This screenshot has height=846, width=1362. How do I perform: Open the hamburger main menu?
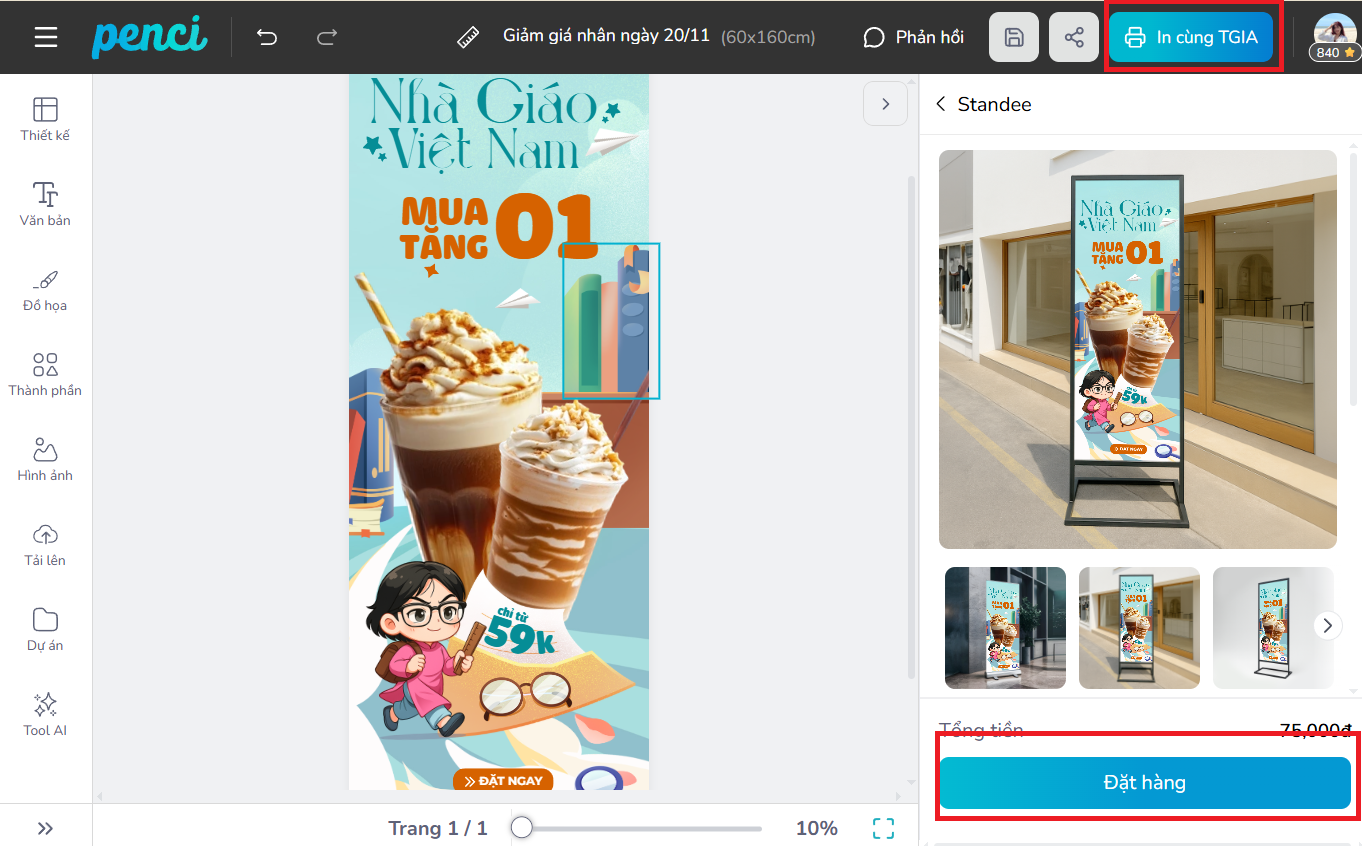point(46,38)
